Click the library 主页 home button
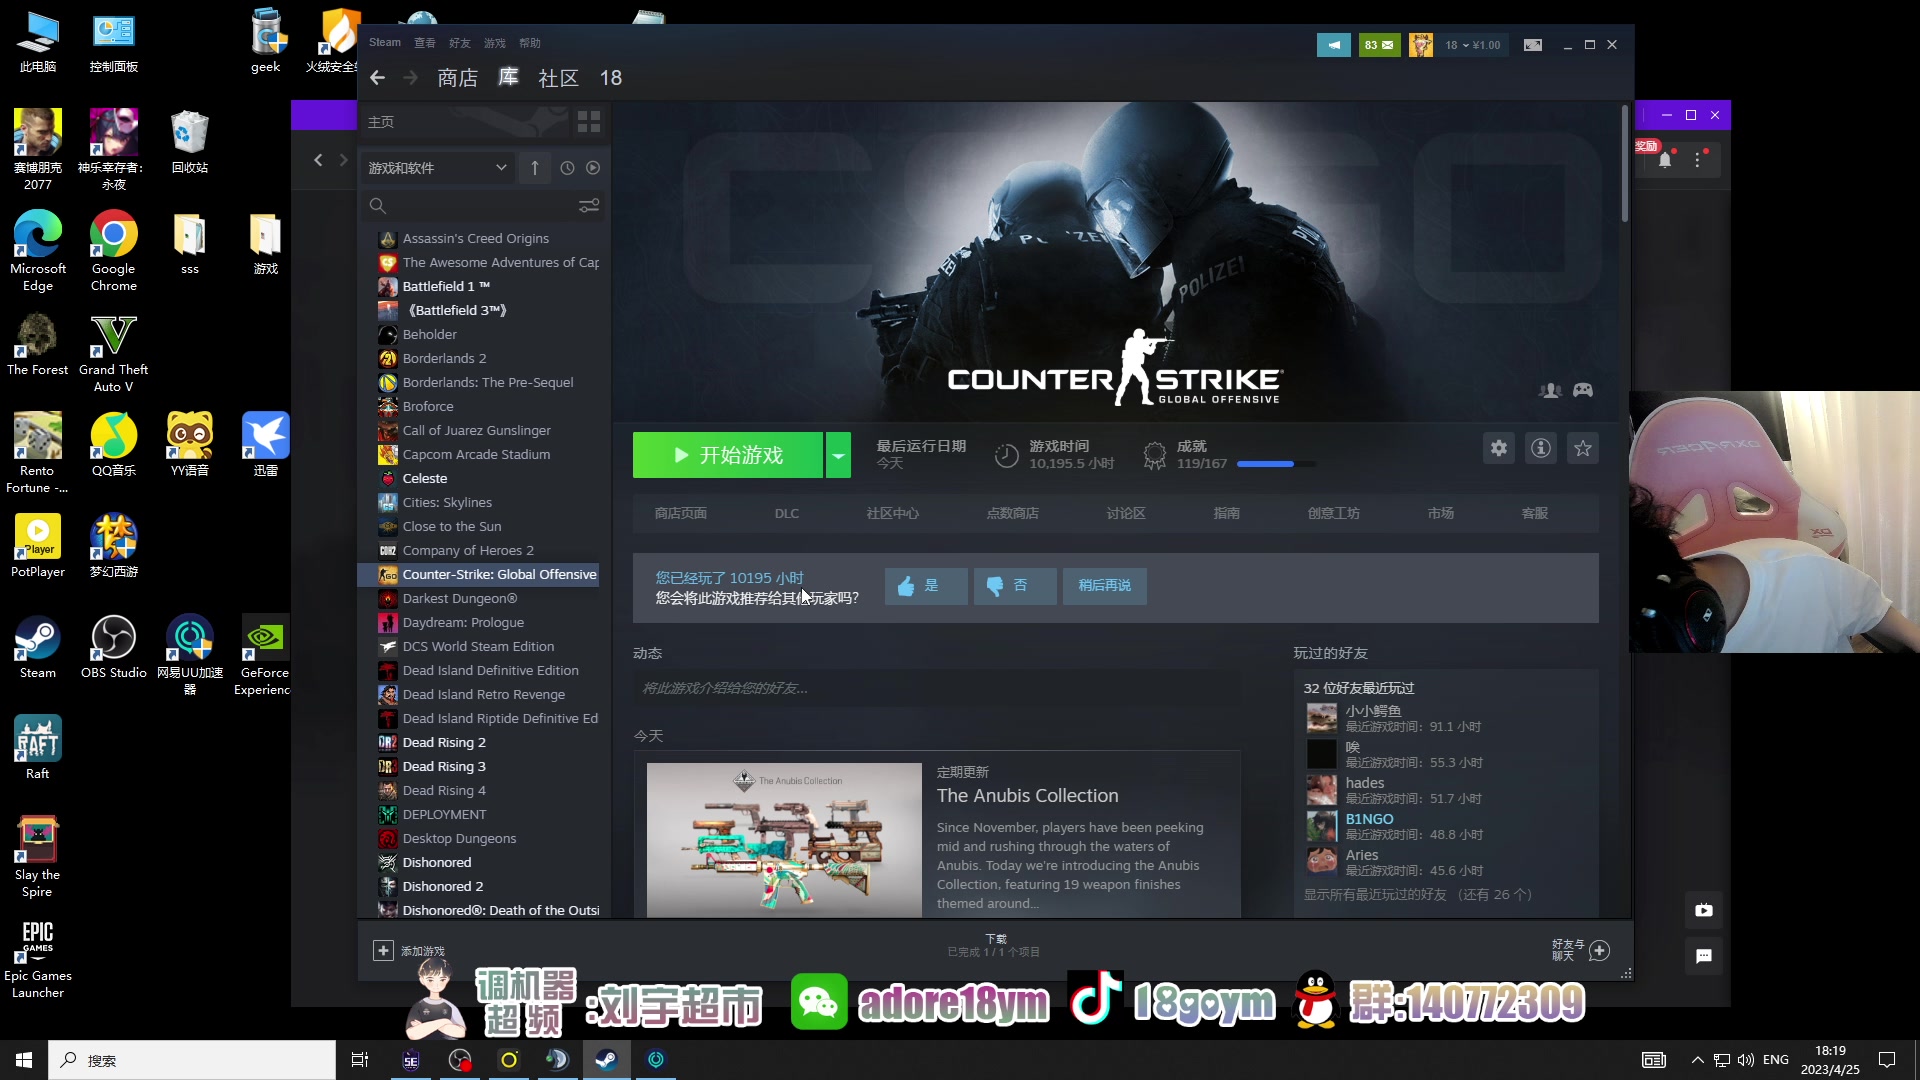This screenshot has width=1920, height=1080. click(x=381, y=122)
